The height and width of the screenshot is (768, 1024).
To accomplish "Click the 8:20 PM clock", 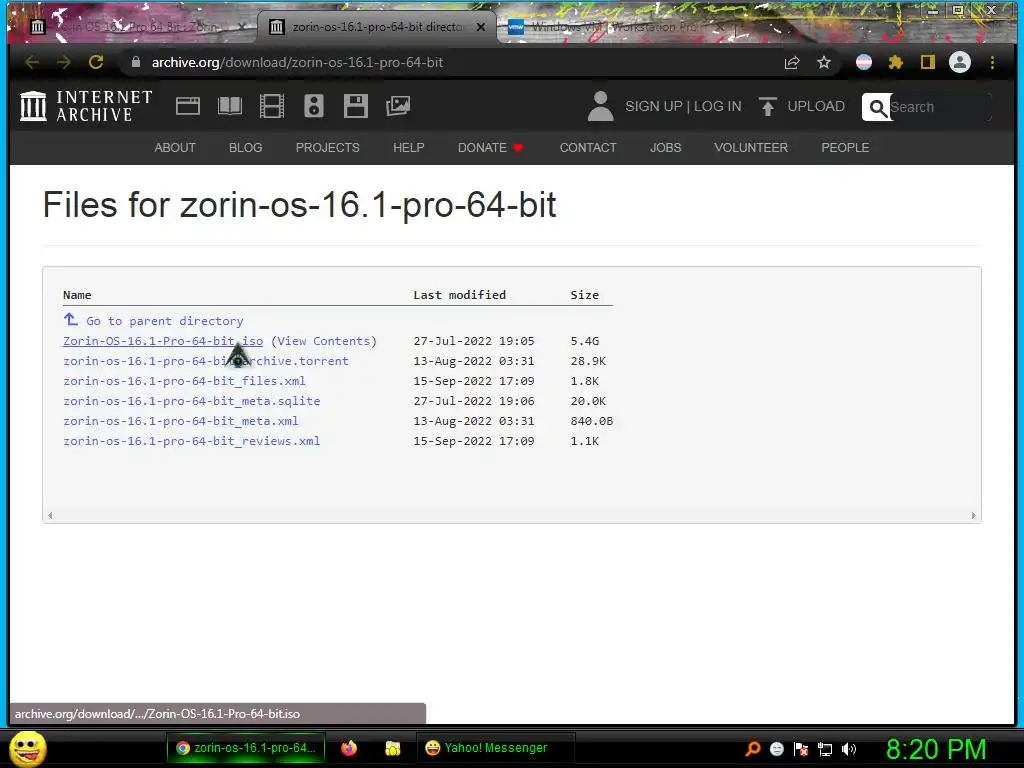I will [936, 749].
